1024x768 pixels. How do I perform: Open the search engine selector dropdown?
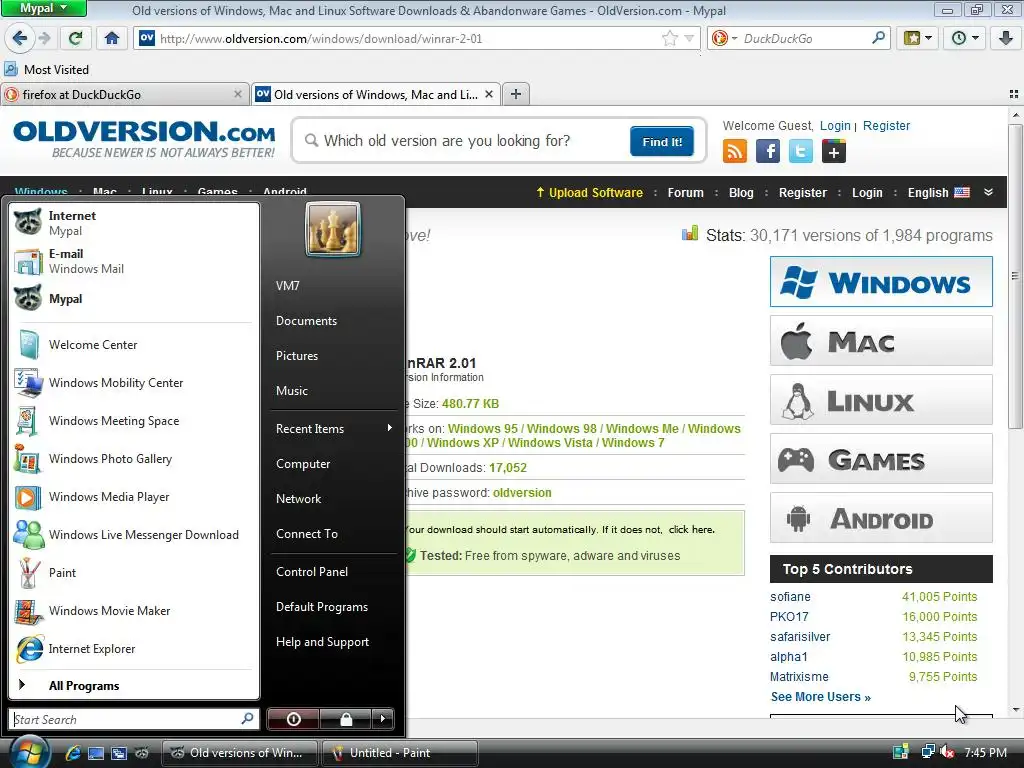(725, 39)
